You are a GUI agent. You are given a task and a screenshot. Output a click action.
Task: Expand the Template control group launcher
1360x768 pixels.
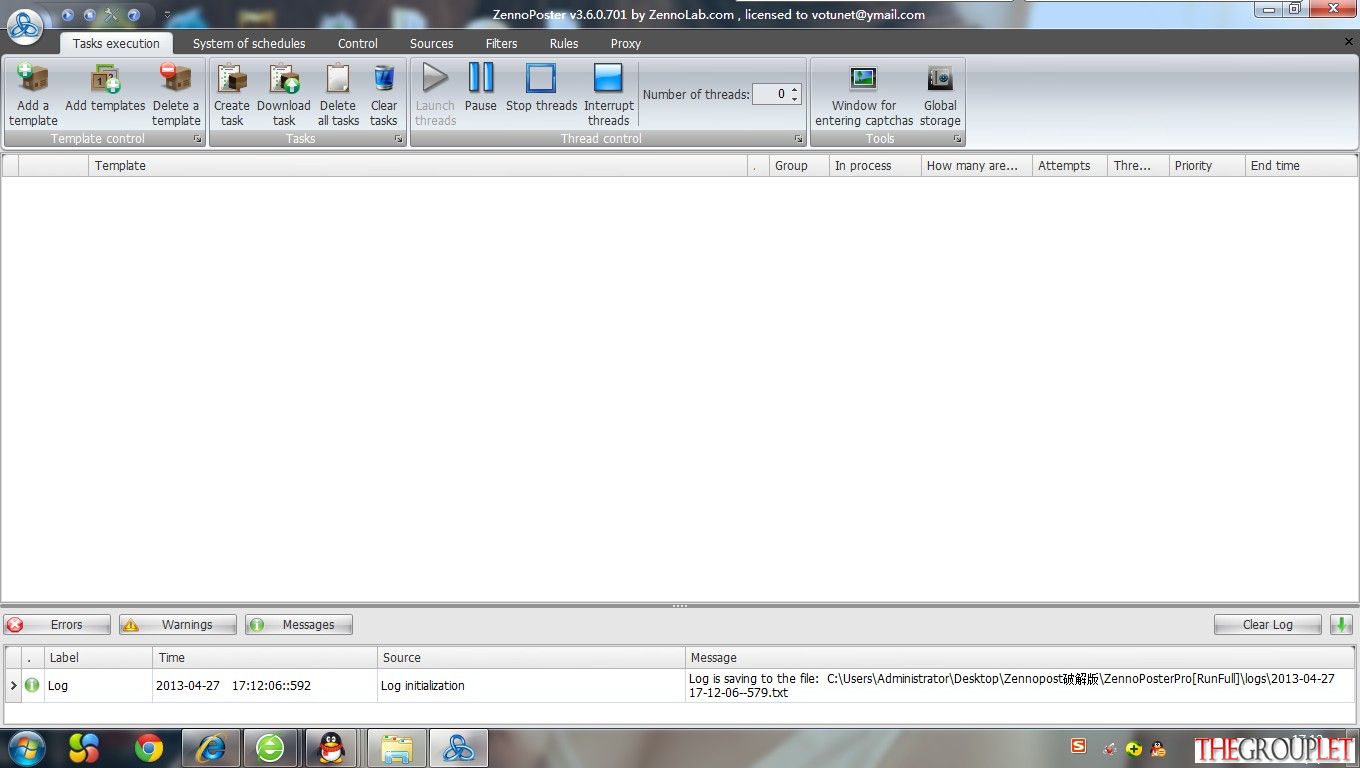198,139
